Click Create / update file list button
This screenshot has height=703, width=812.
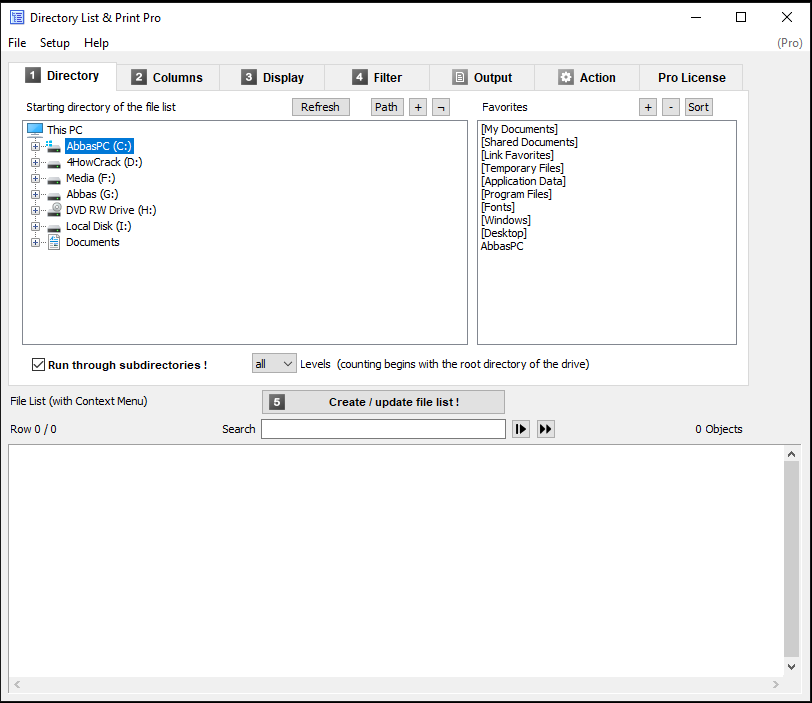tap(383, 402)
